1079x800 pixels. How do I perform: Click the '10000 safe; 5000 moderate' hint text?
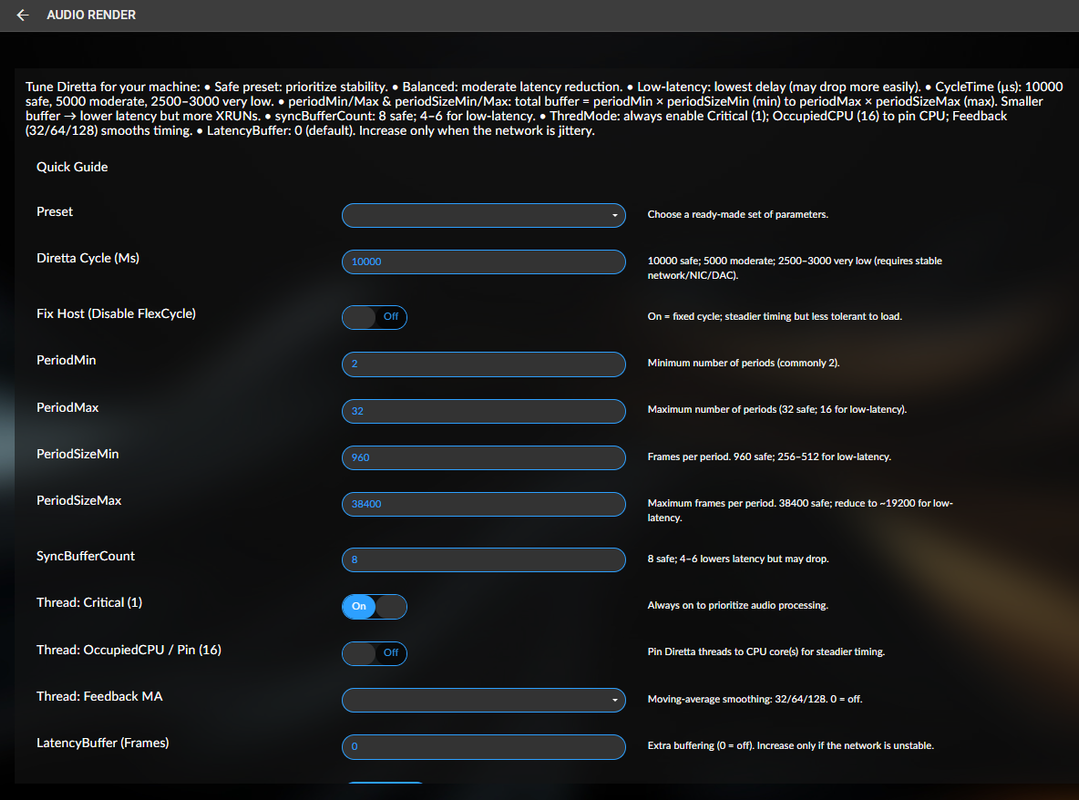pyautogui.click(x=795, y=268)
